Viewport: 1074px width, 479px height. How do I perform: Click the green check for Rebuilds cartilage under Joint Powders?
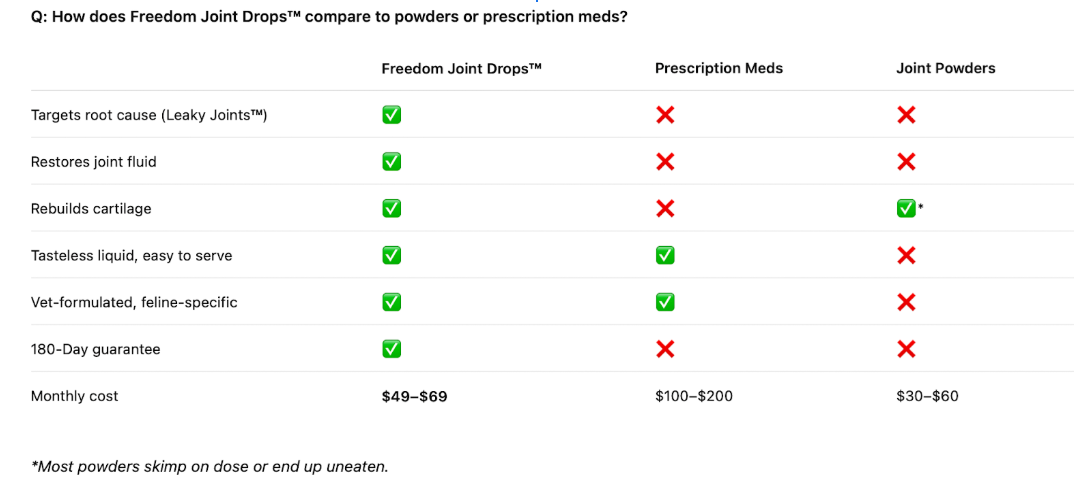coord(906,208)
